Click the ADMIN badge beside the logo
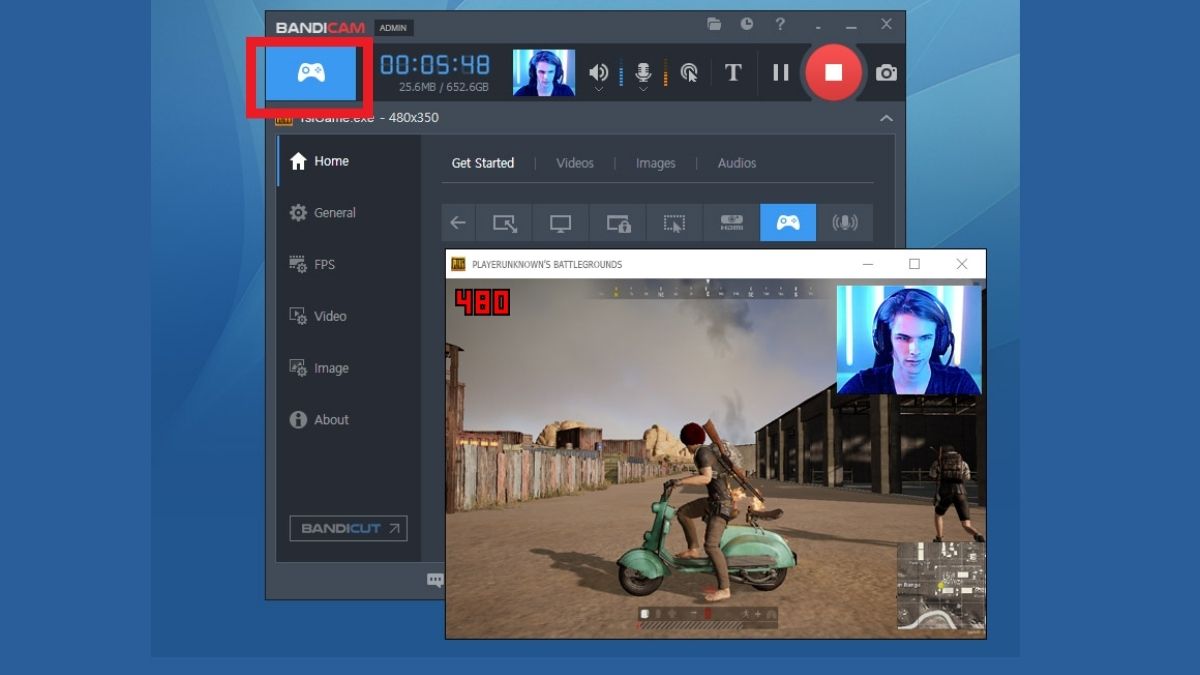Screen dimensions: 1200x675 point(394,28)
